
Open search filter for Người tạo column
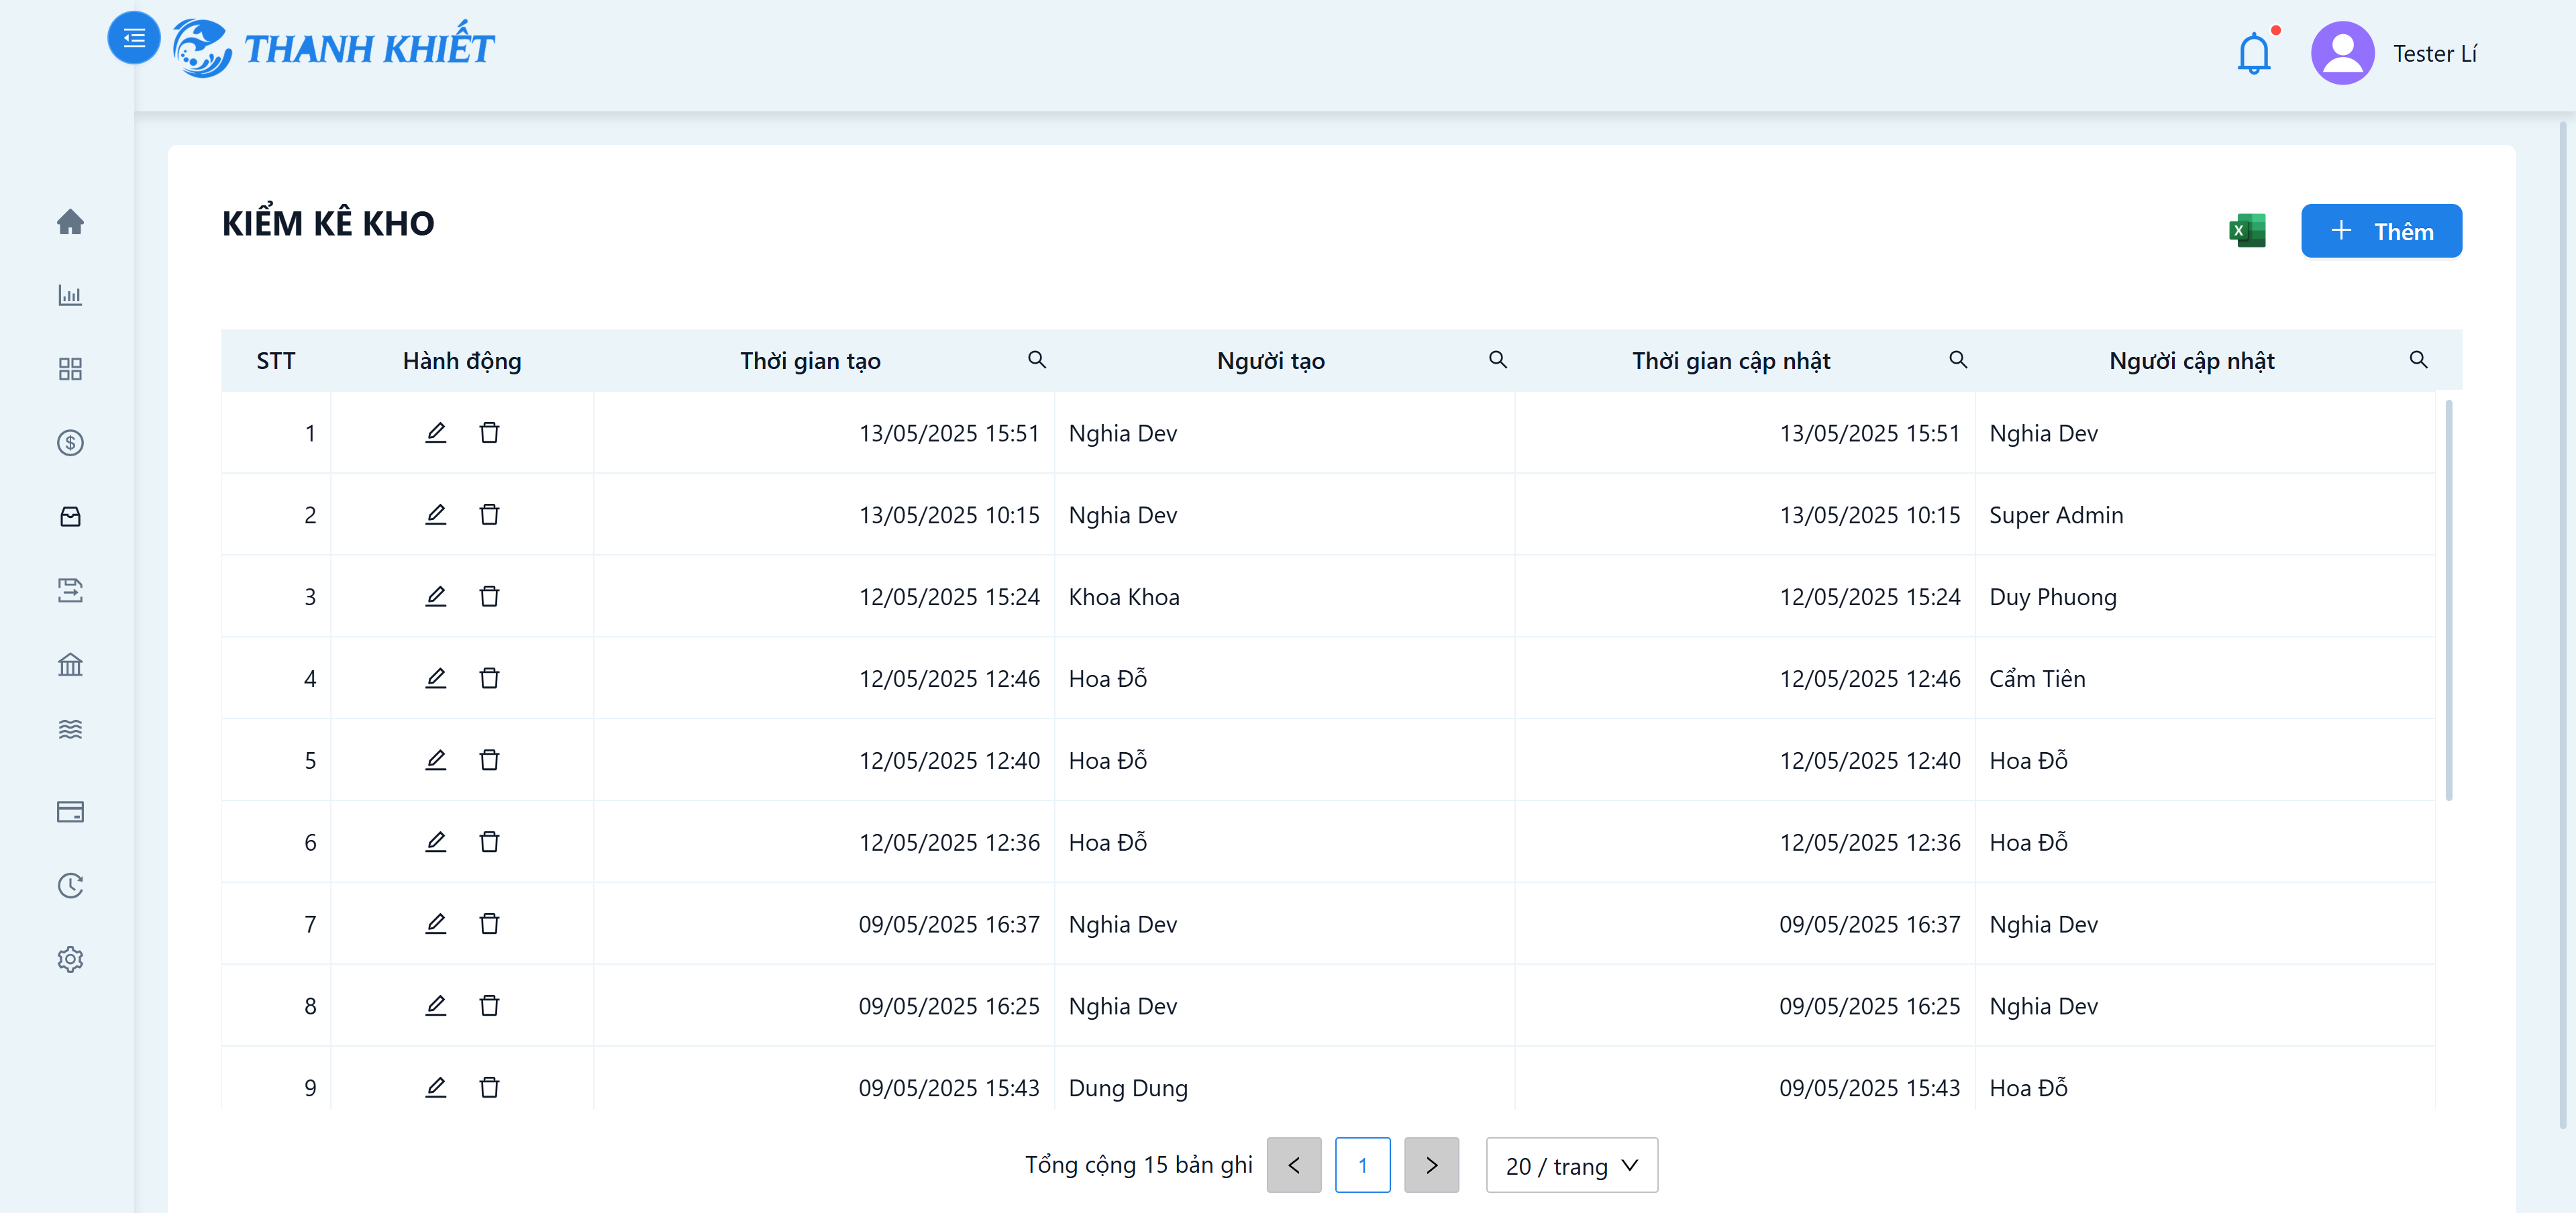coord(1497,360)
